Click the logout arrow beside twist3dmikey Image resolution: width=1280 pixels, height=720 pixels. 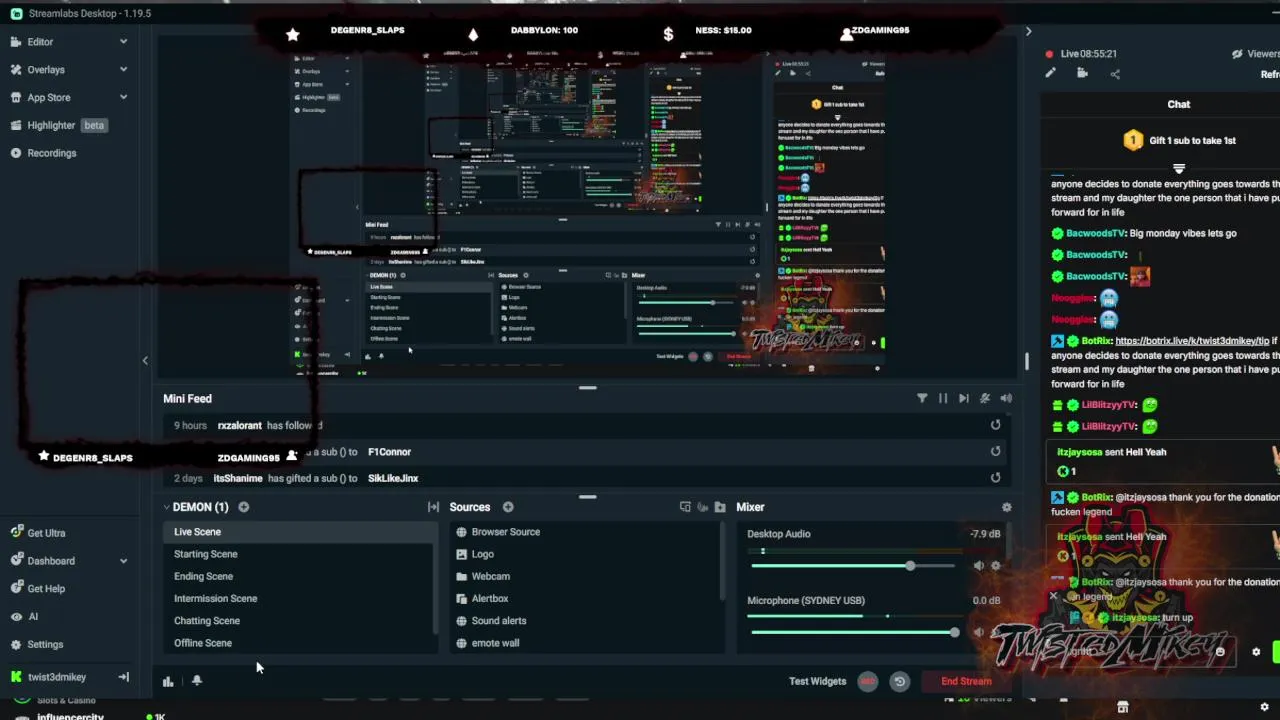point(123,677)
